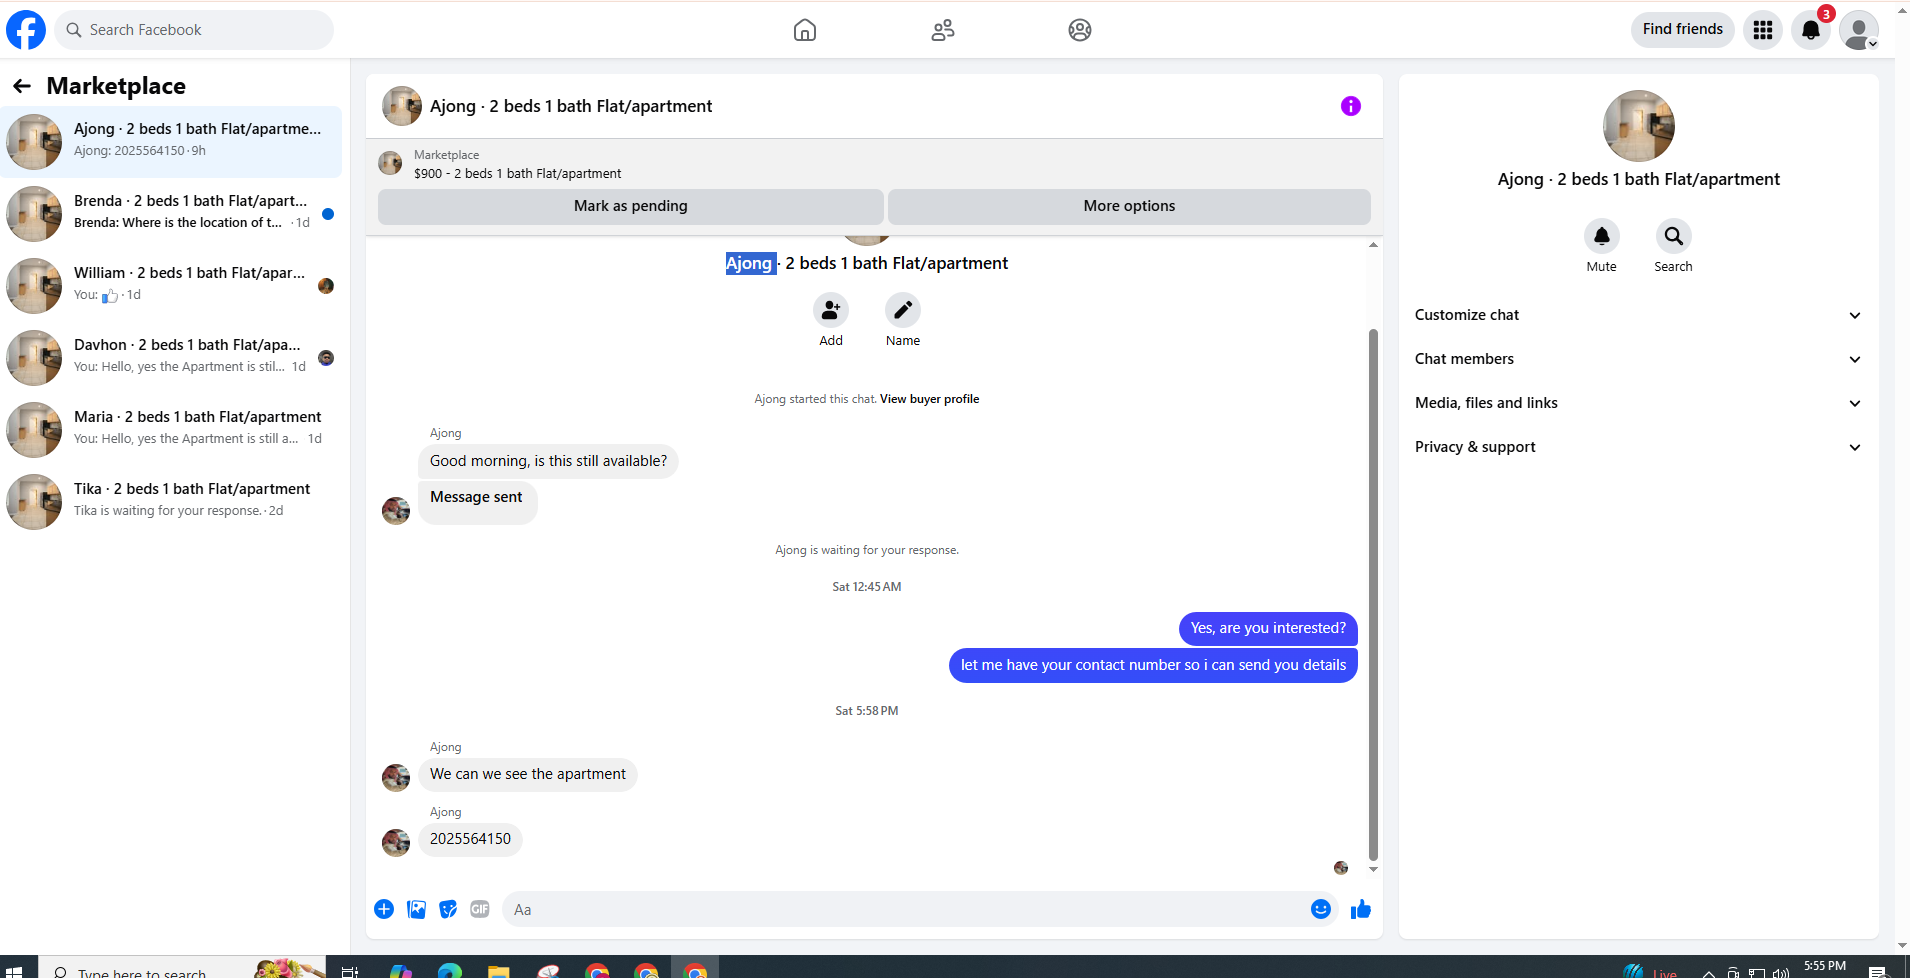Click the Facebook search field magnifier
This screenshot has width=1910, height=978.
[x=74, y=30]
